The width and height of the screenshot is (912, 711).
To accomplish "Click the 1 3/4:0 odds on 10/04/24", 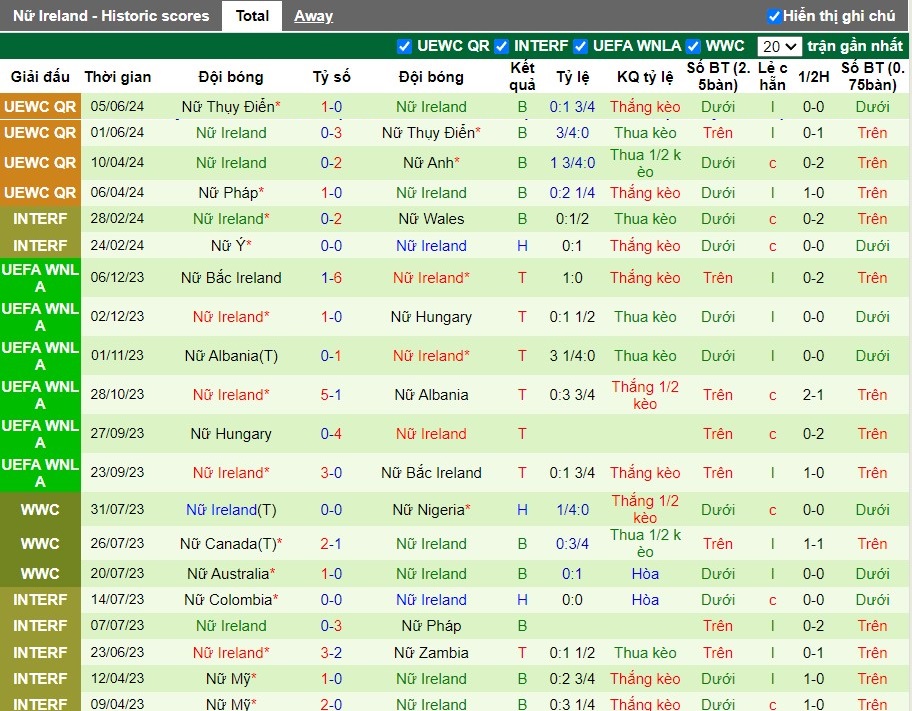I will [x=572, y=162].
